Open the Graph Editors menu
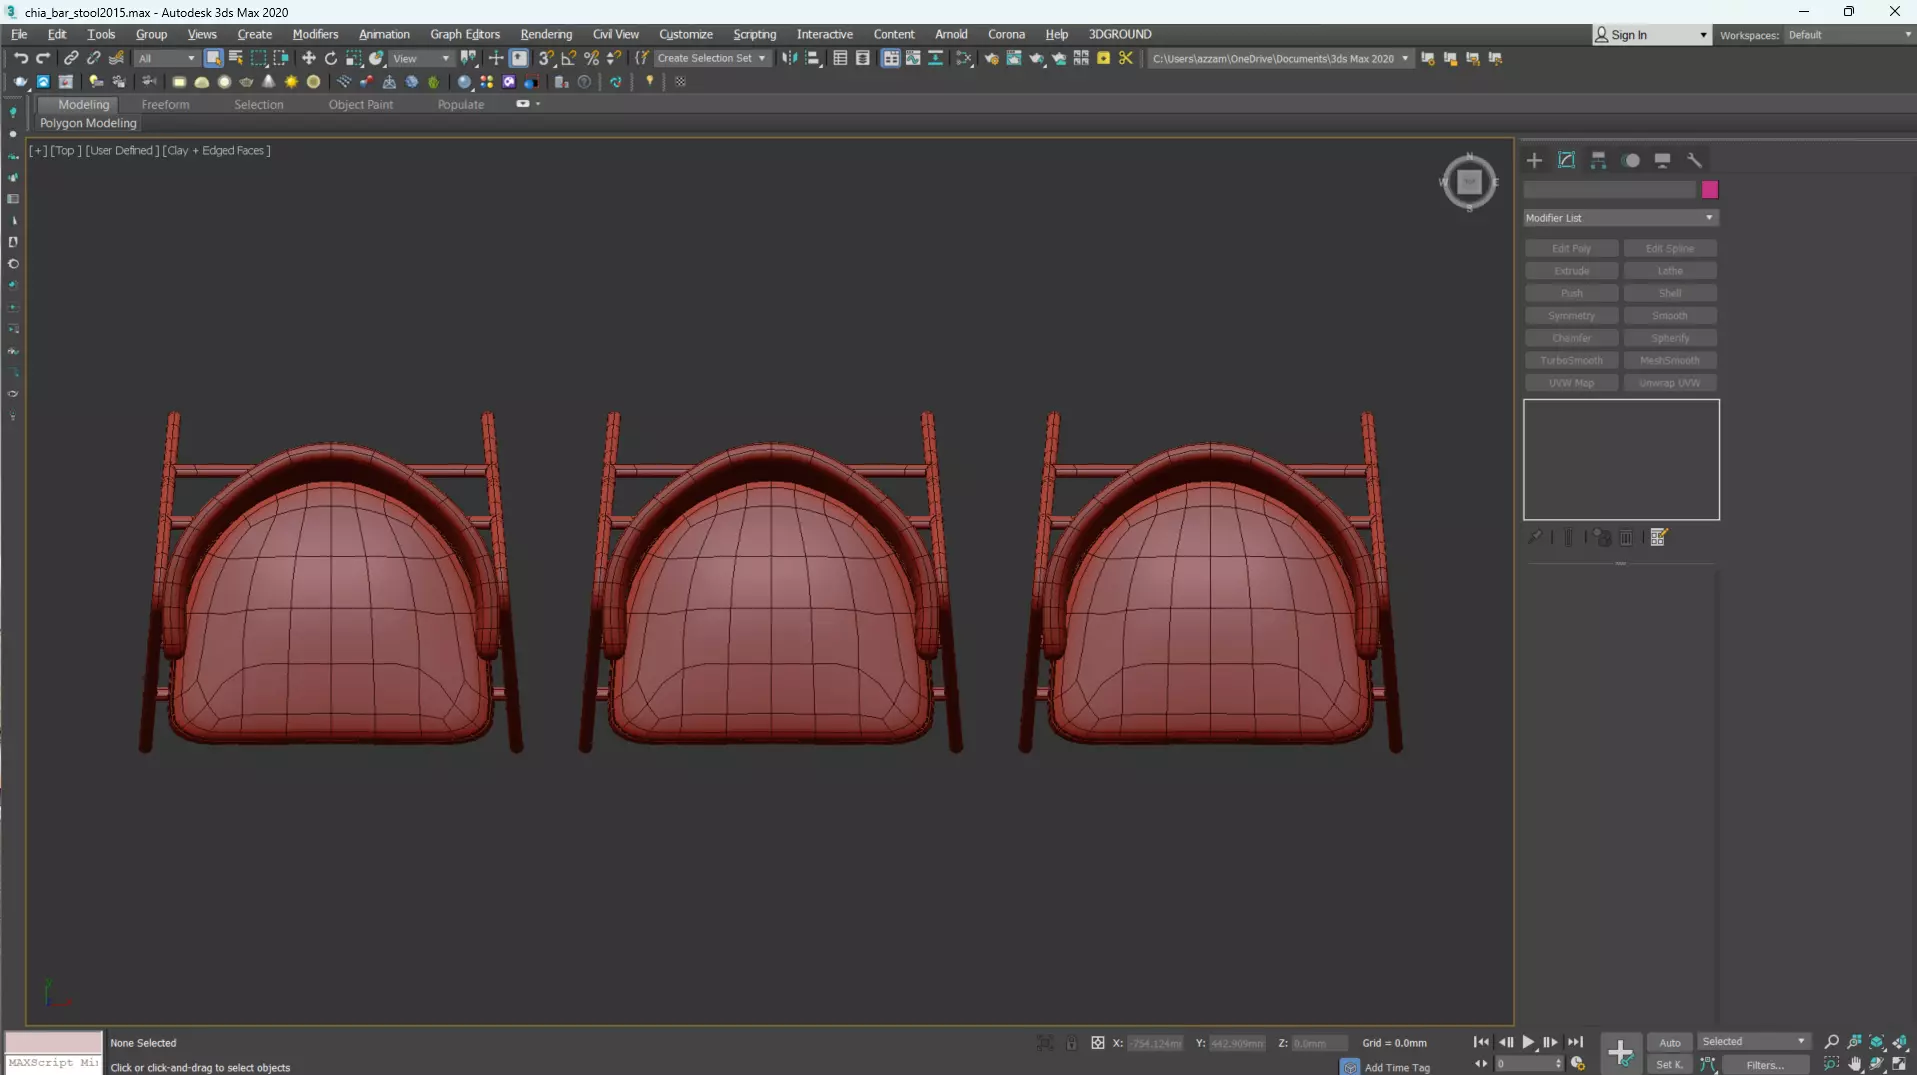This screenshot has width=1917, height=1075. (465, 34)
